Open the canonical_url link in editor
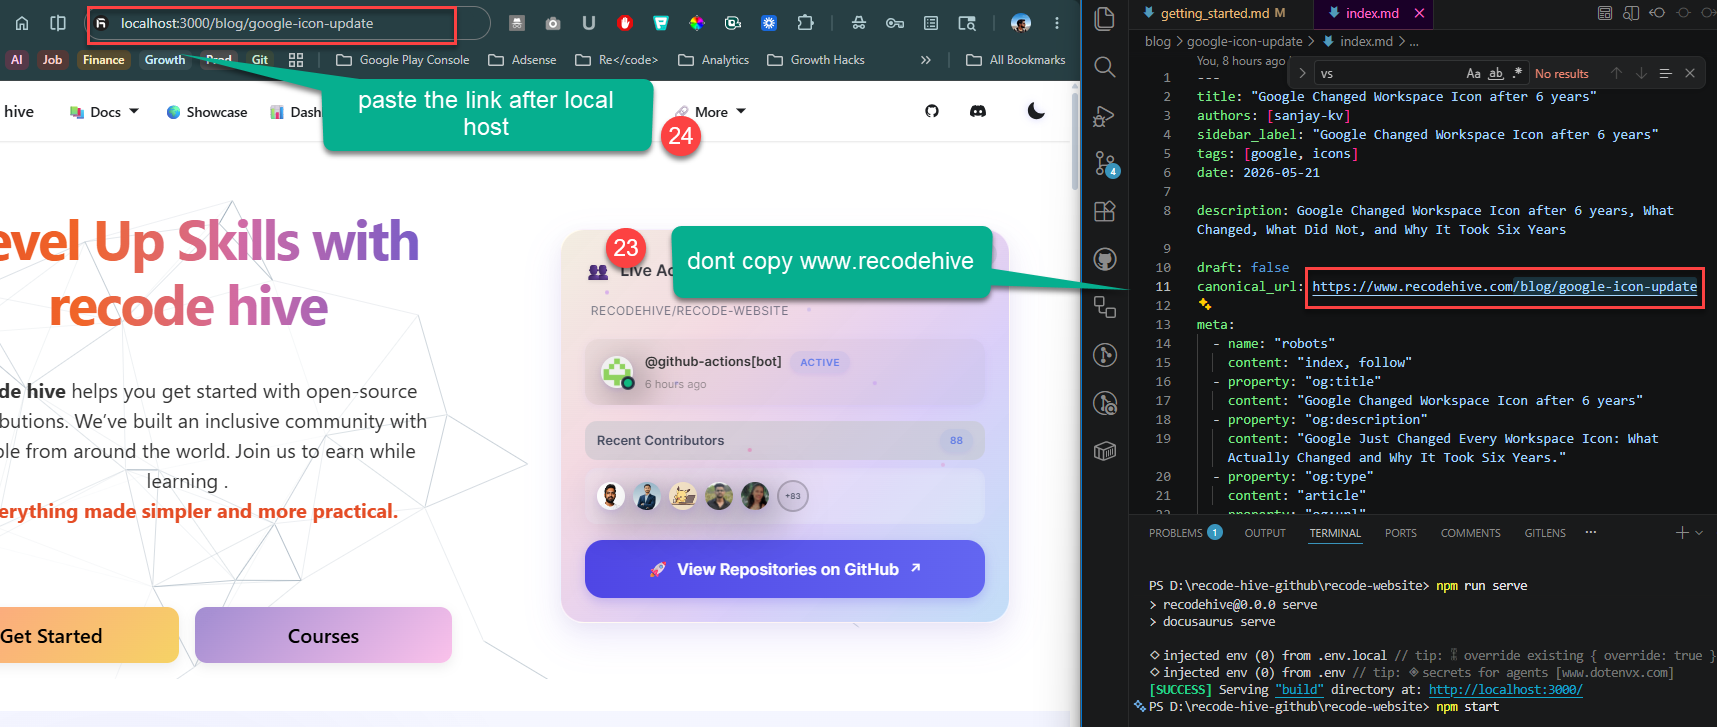This screenshot has width=1717, height=727. click(x=1504, y=287)
